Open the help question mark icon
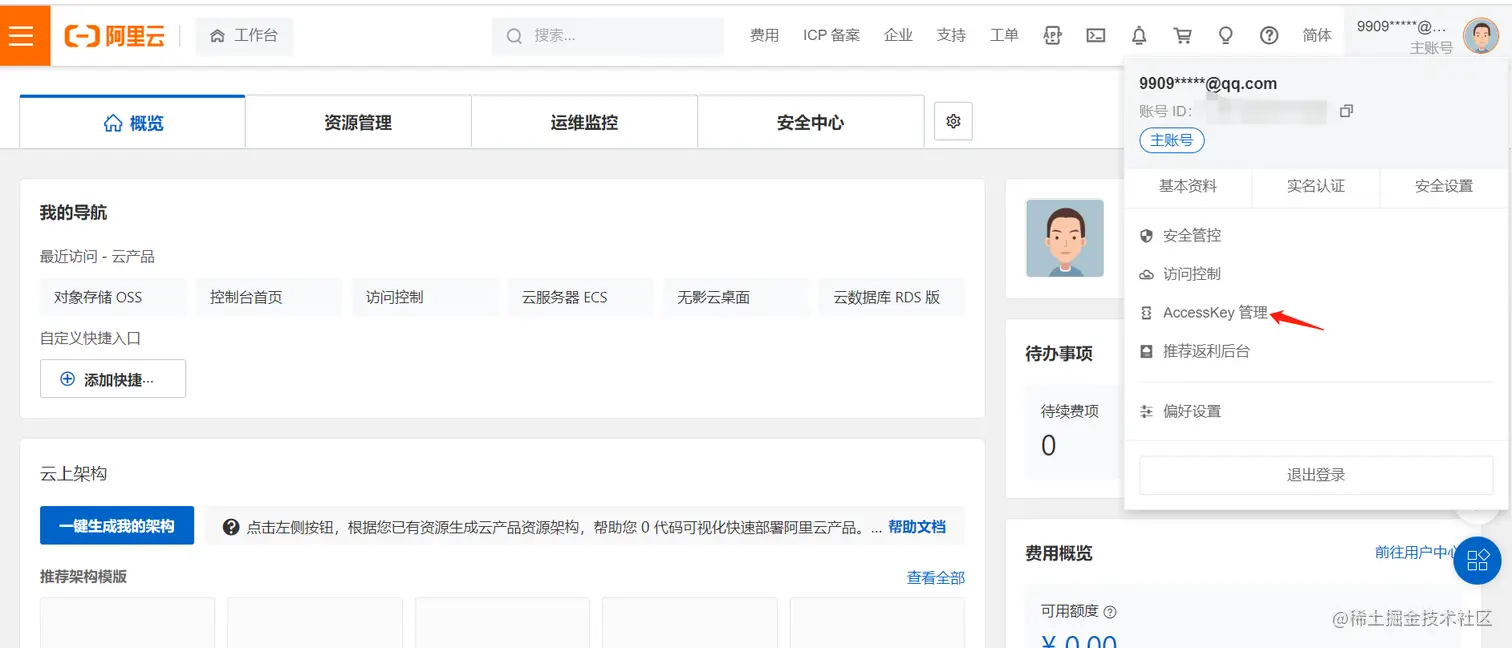 click(1269, 35)
